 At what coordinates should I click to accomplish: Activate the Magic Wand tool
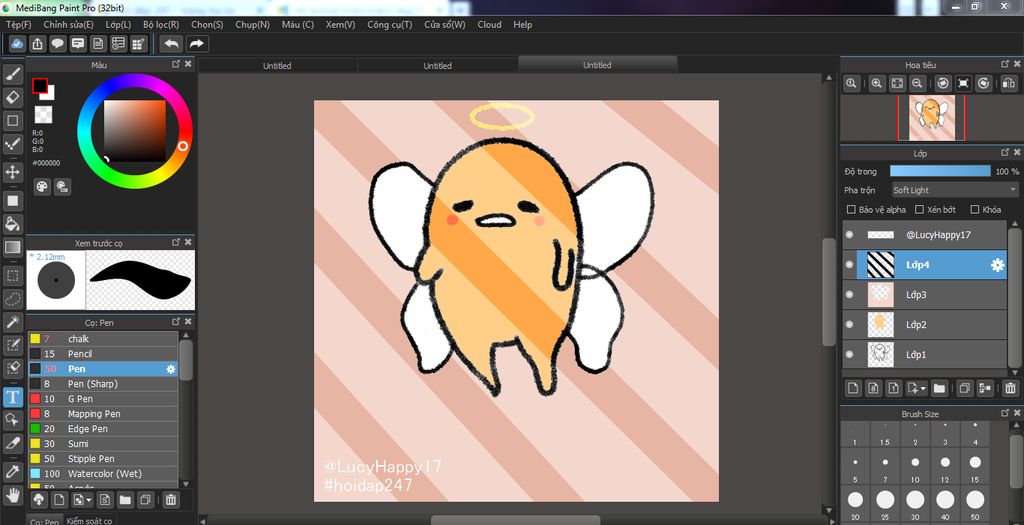[12, 321]
